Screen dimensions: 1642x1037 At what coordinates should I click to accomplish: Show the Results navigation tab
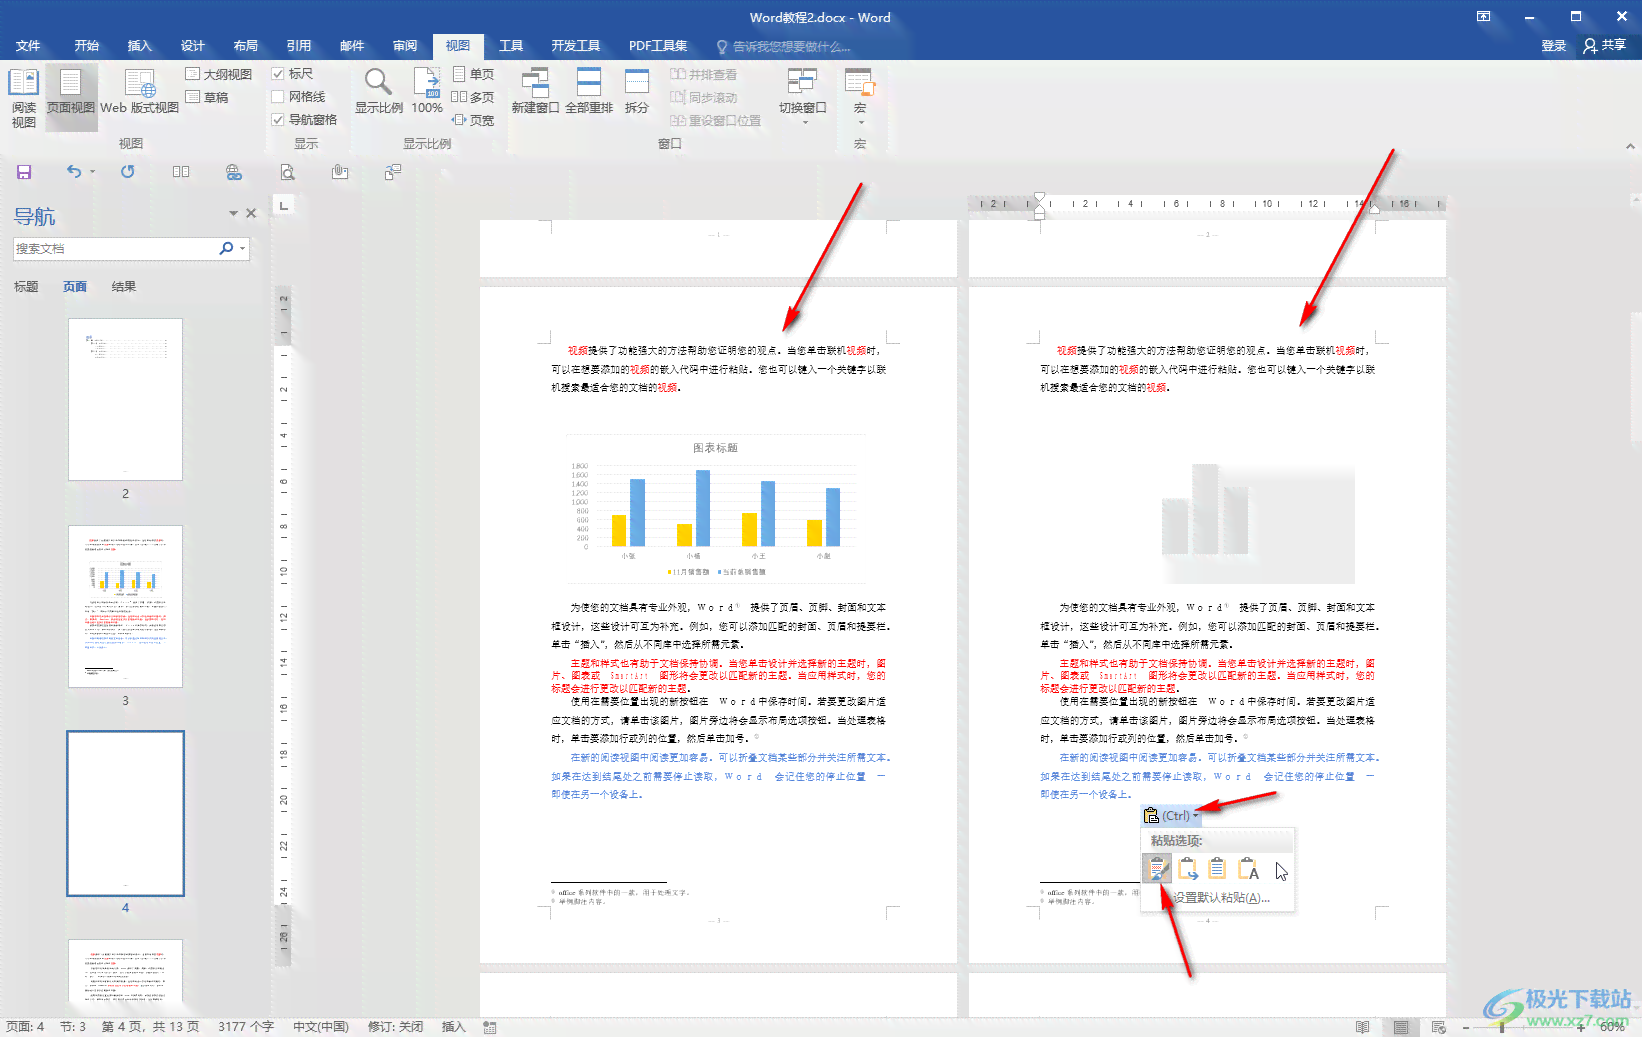coord(124,287)
